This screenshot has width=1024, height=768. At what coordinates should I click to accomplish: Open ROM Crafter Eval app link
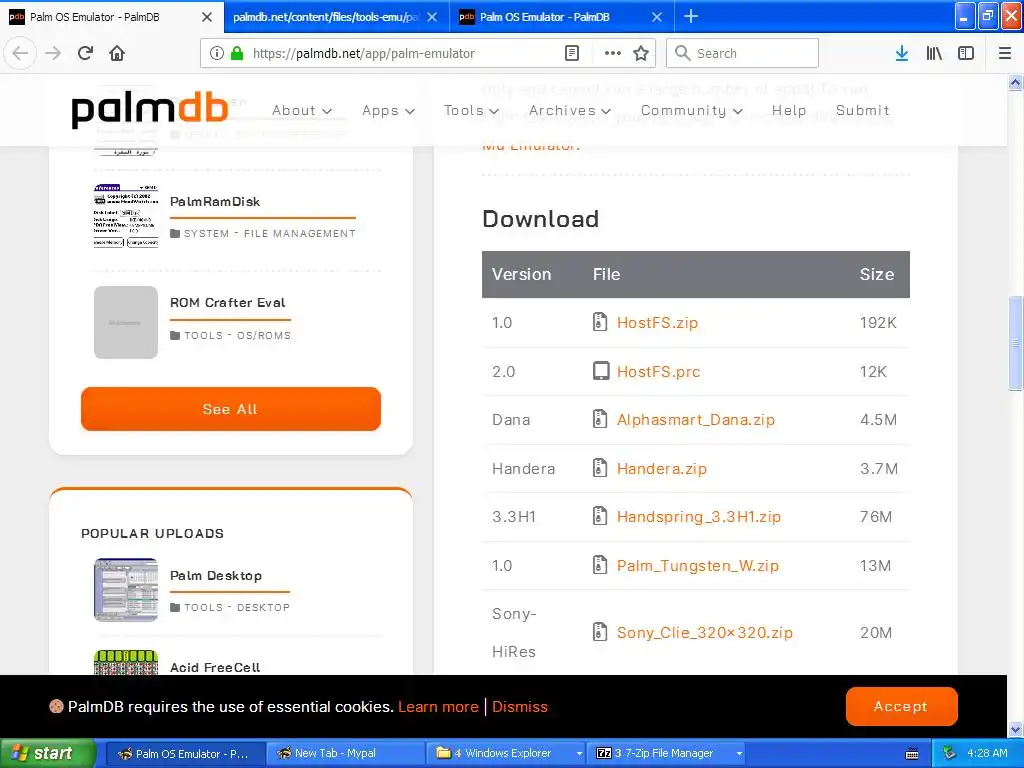227,302
